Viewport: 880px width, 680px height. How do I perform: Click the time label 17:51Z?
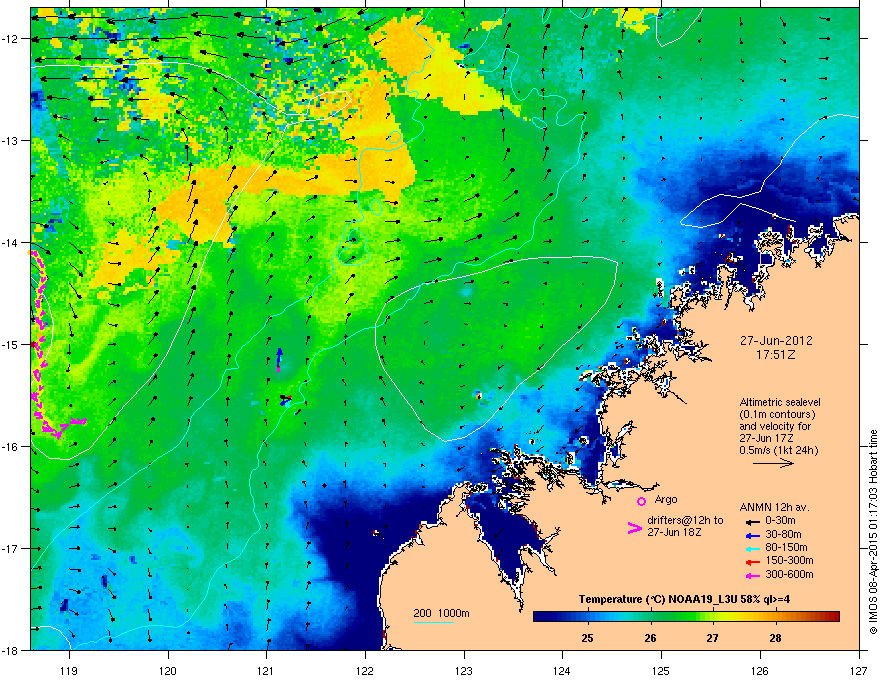pos(776,355)
